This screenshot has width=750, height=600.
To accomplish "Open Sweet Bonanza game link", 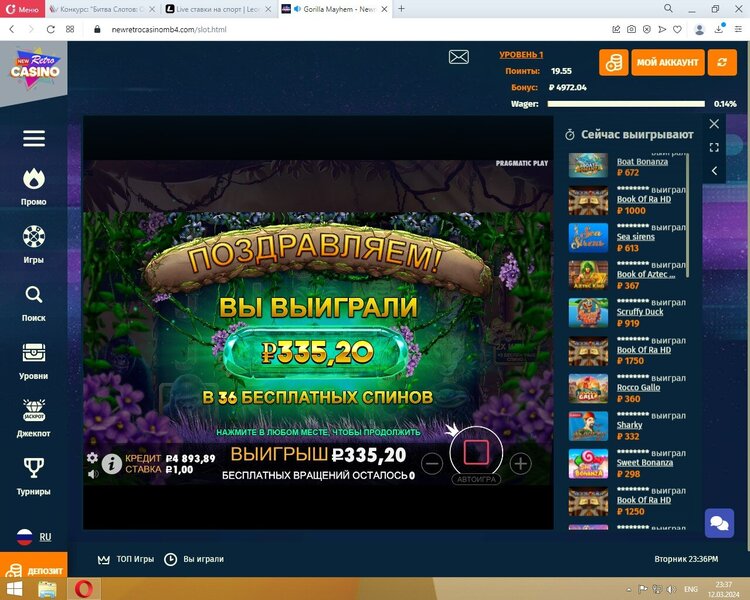I will [644, 463].
